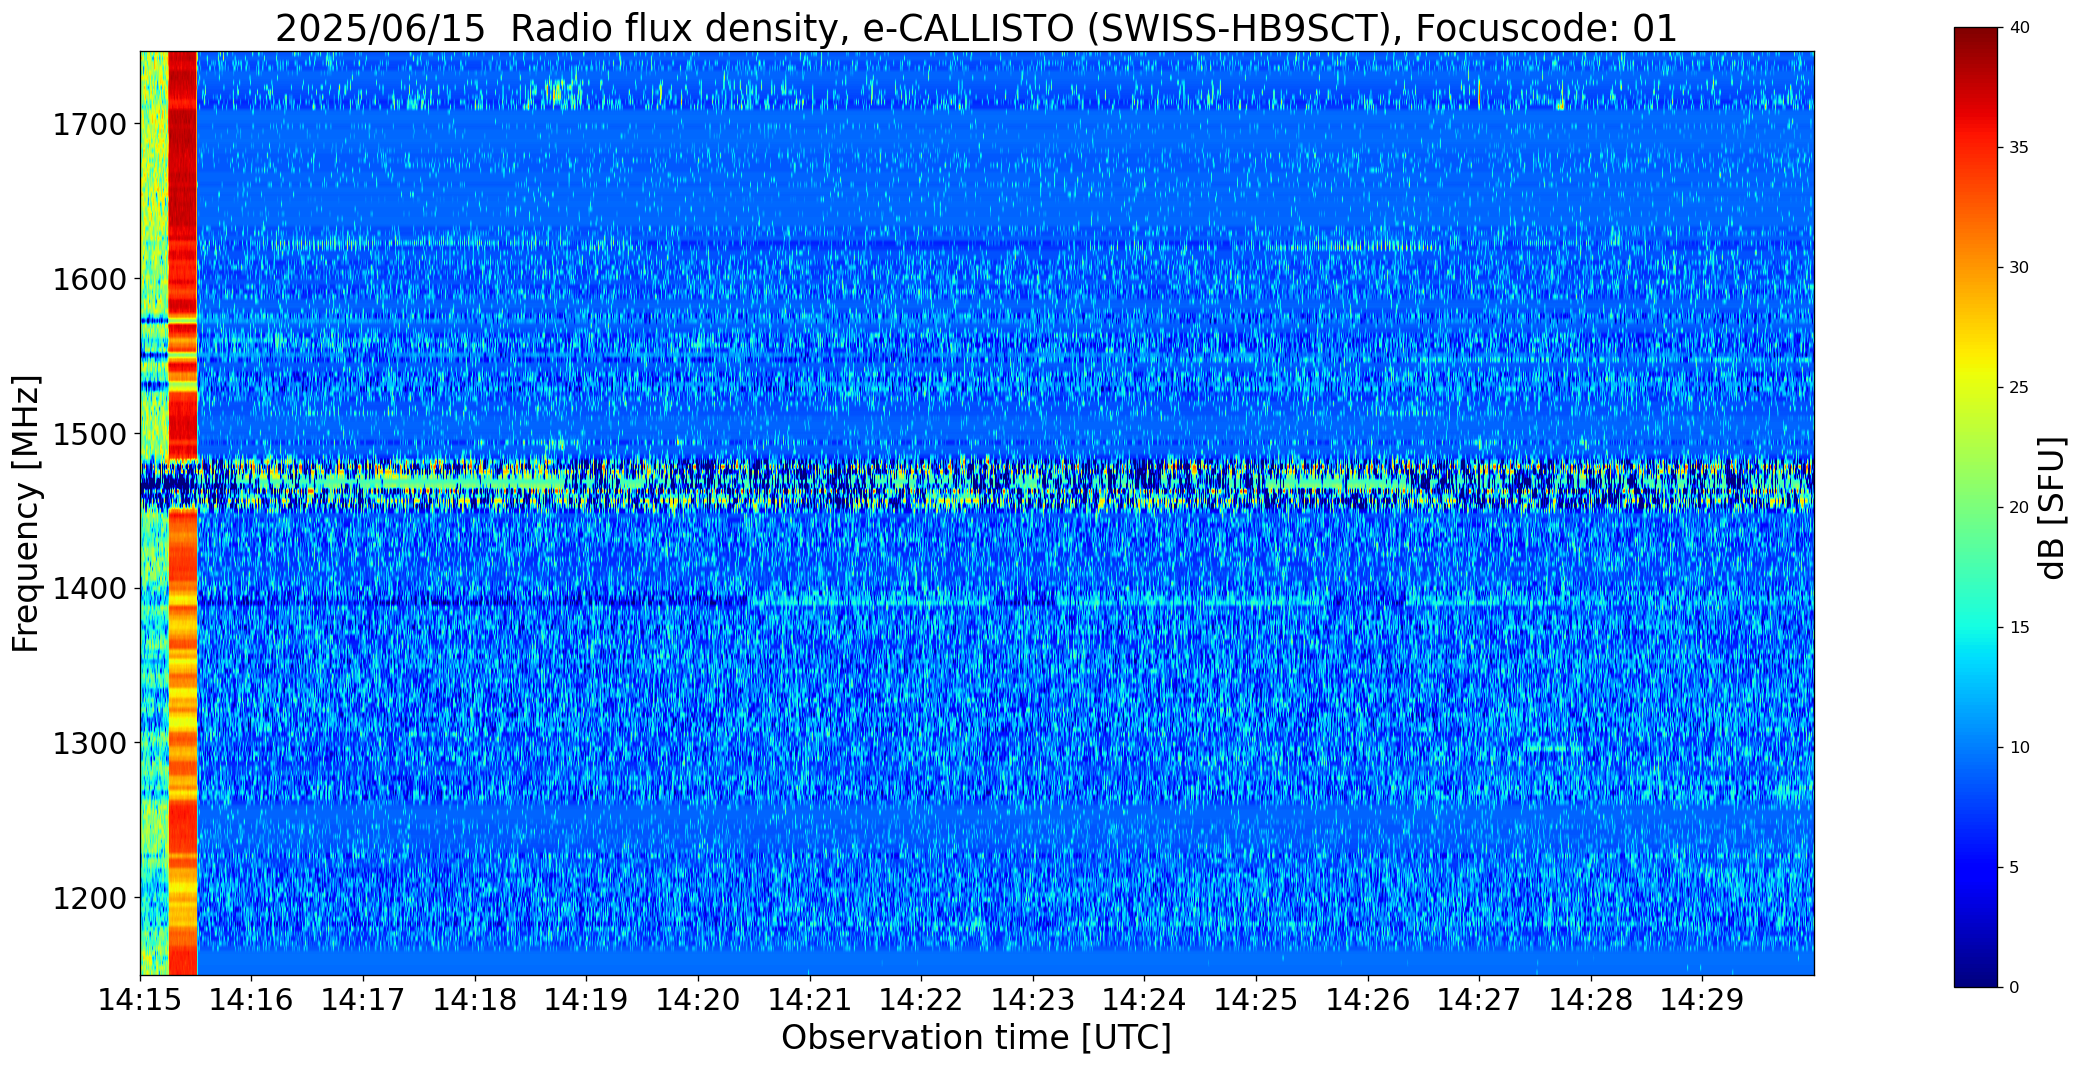Click the colorbar tick label 0
This screenshot has width=2082, height=1067.
[2013, 988]
